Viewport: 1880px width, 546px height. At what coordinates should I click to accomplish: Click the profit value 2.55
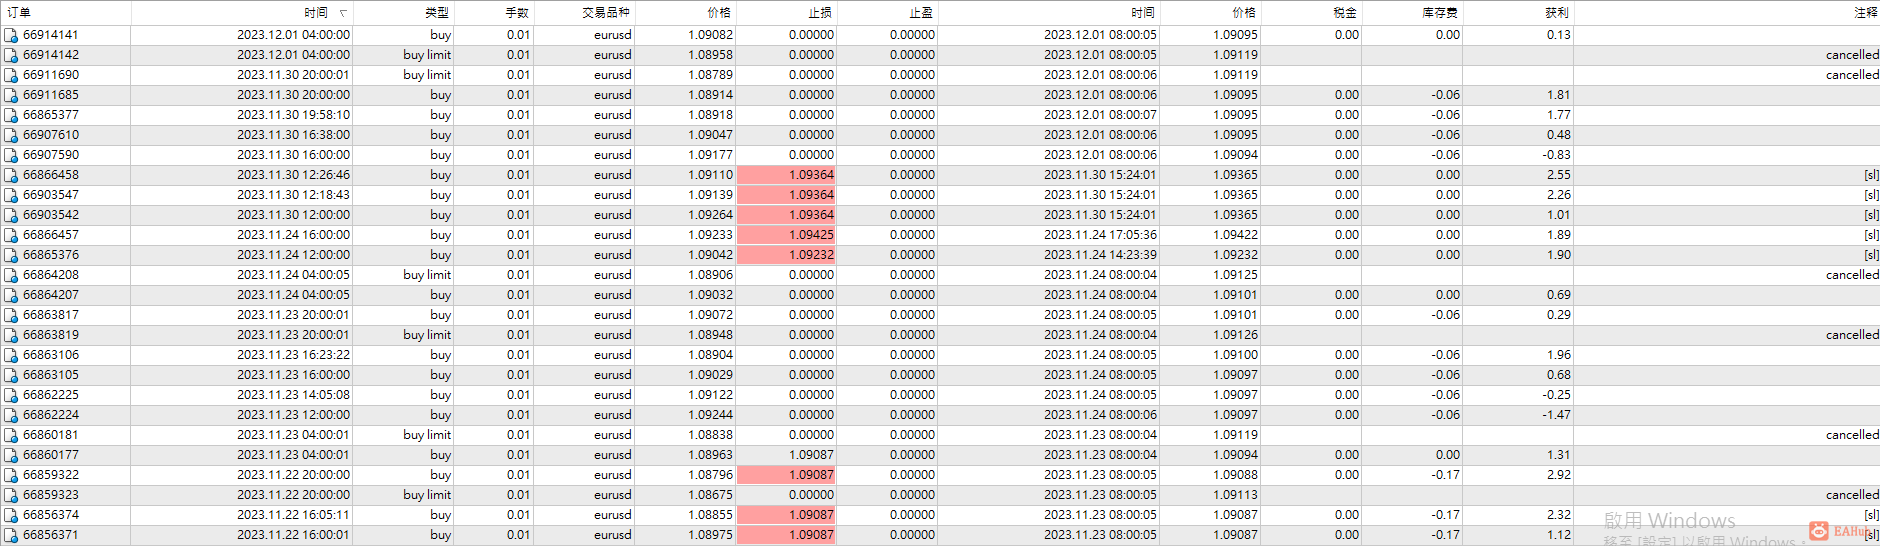pyautogui.click(x=1559, y=175)
